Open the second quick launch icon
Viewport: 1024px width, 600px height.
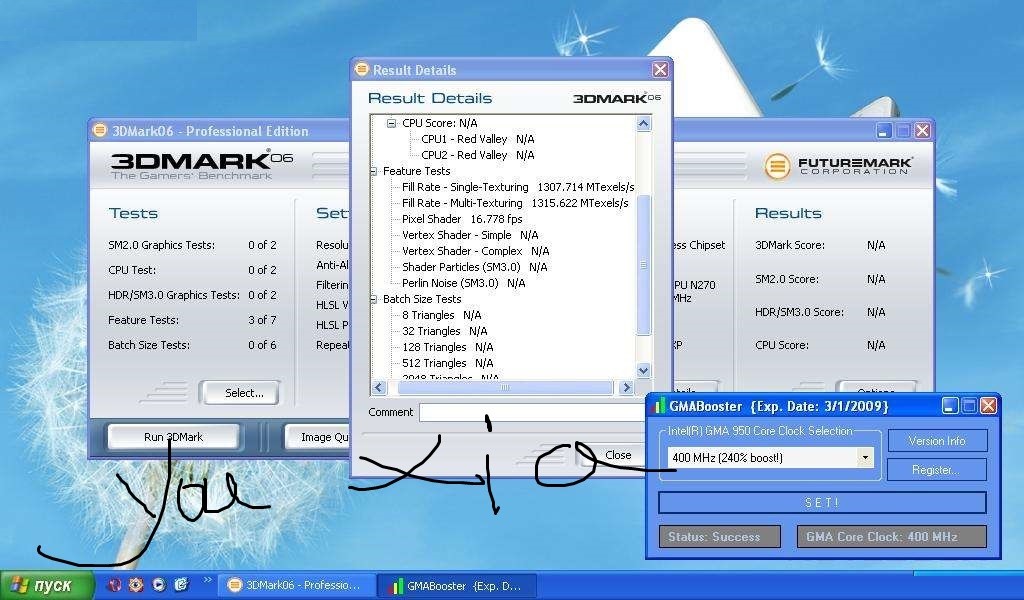pyautogui.click(x=136, y=585)
